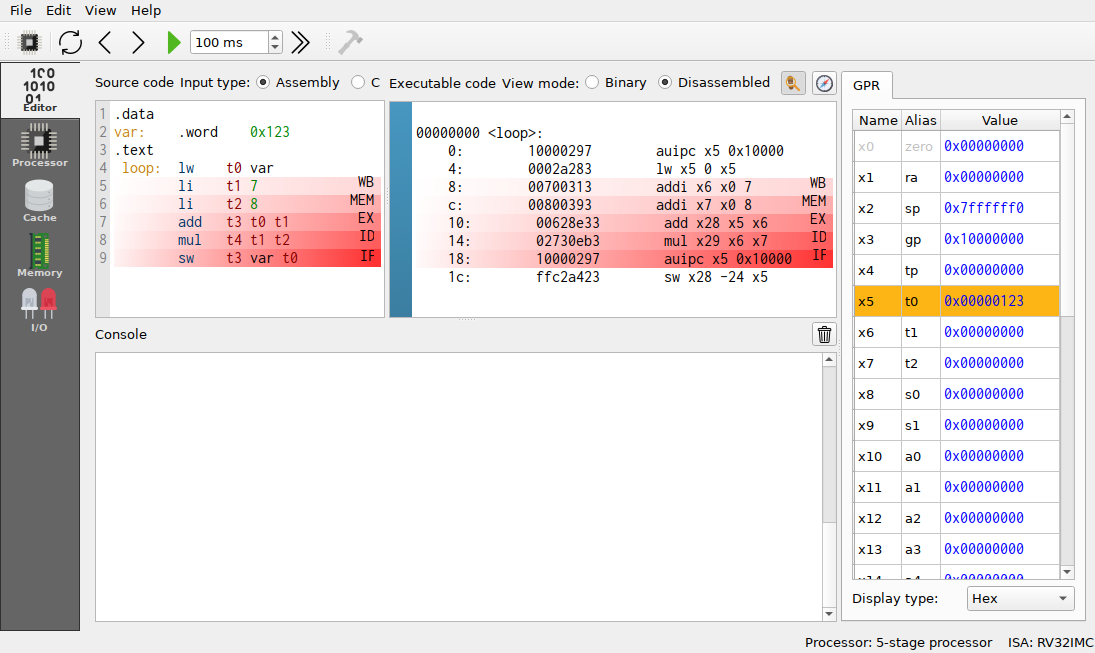Click disassembly line 'addi x6 x0 7'
The height and width of the screenshot is (653, 1095).
tap(624, 187)
